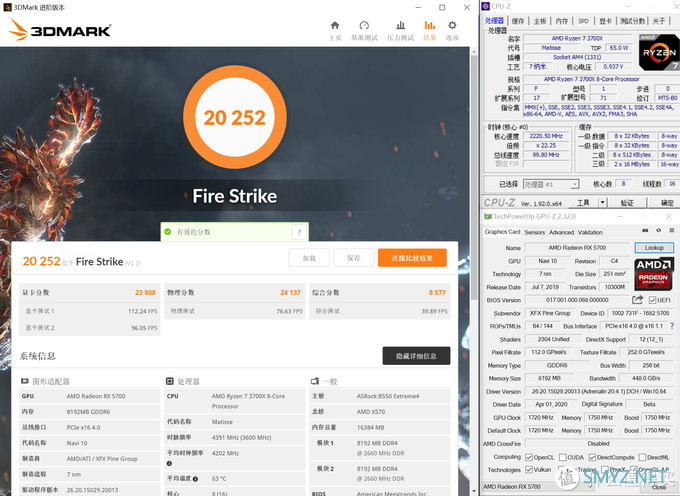This screenshot has width=680, height=496.
Task: Click the 隐藏详细信息 button
Action: [x=416, y=356]
